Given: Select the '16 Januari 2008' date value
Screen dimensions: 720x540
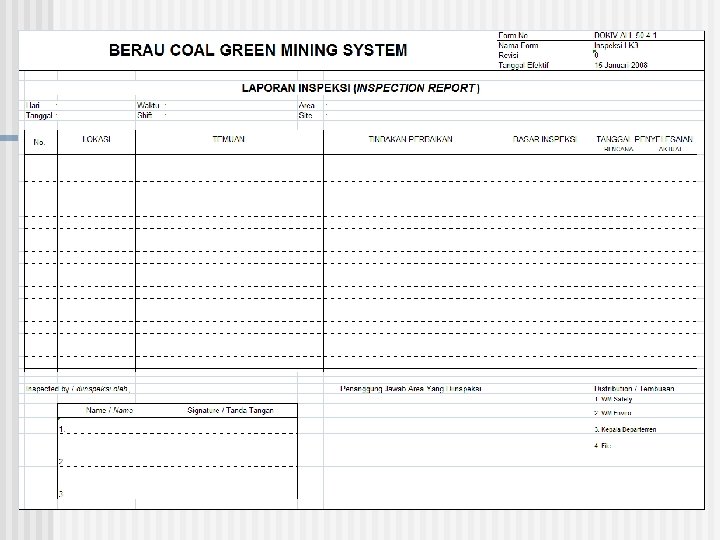Looking at the screenshot, I should (x=621, y=65).
